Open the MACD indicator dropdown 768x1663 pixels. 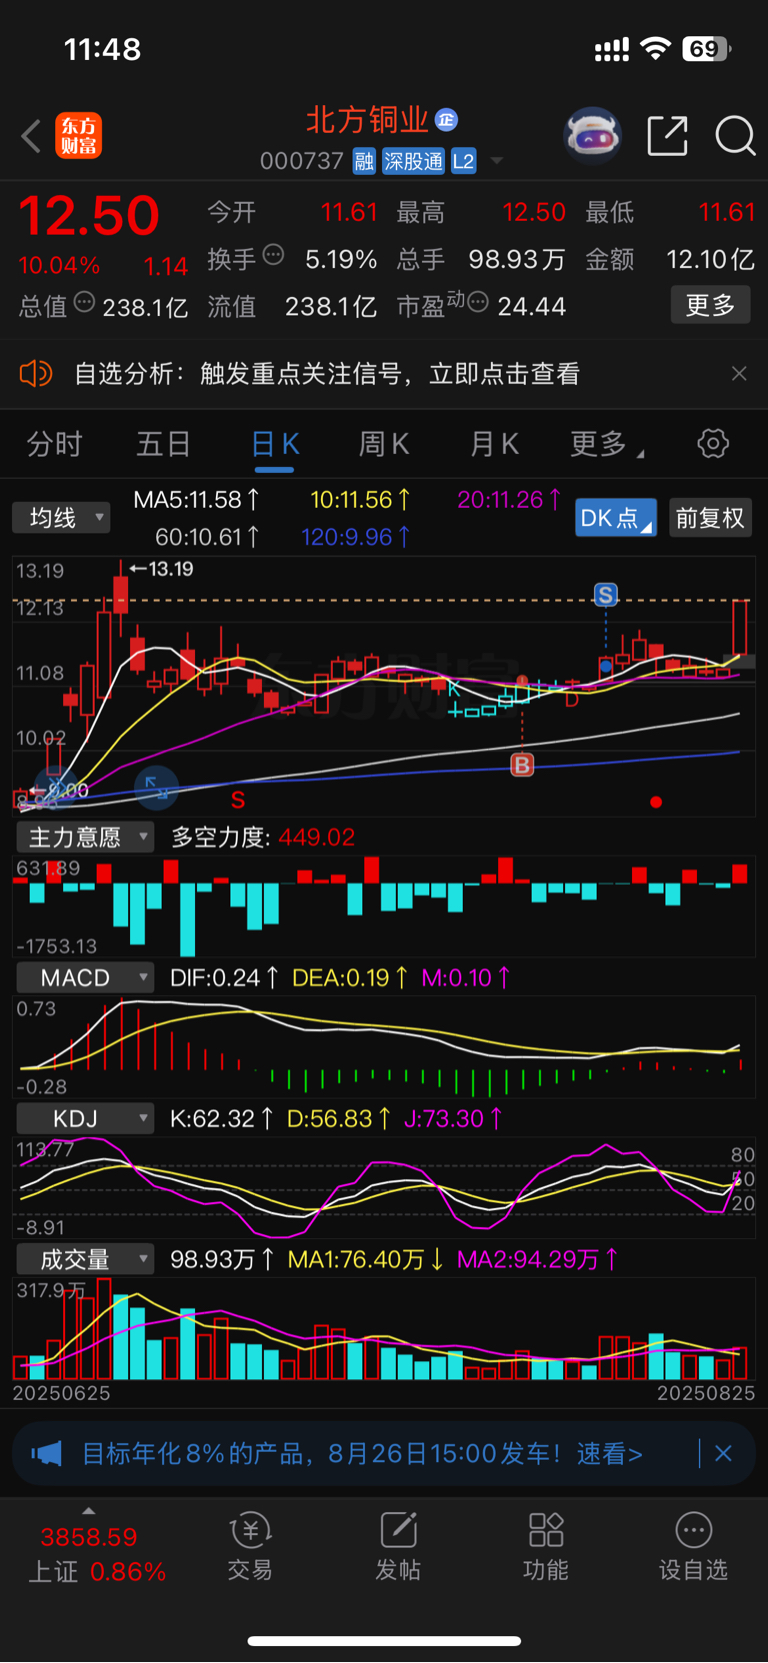(84, 978)
